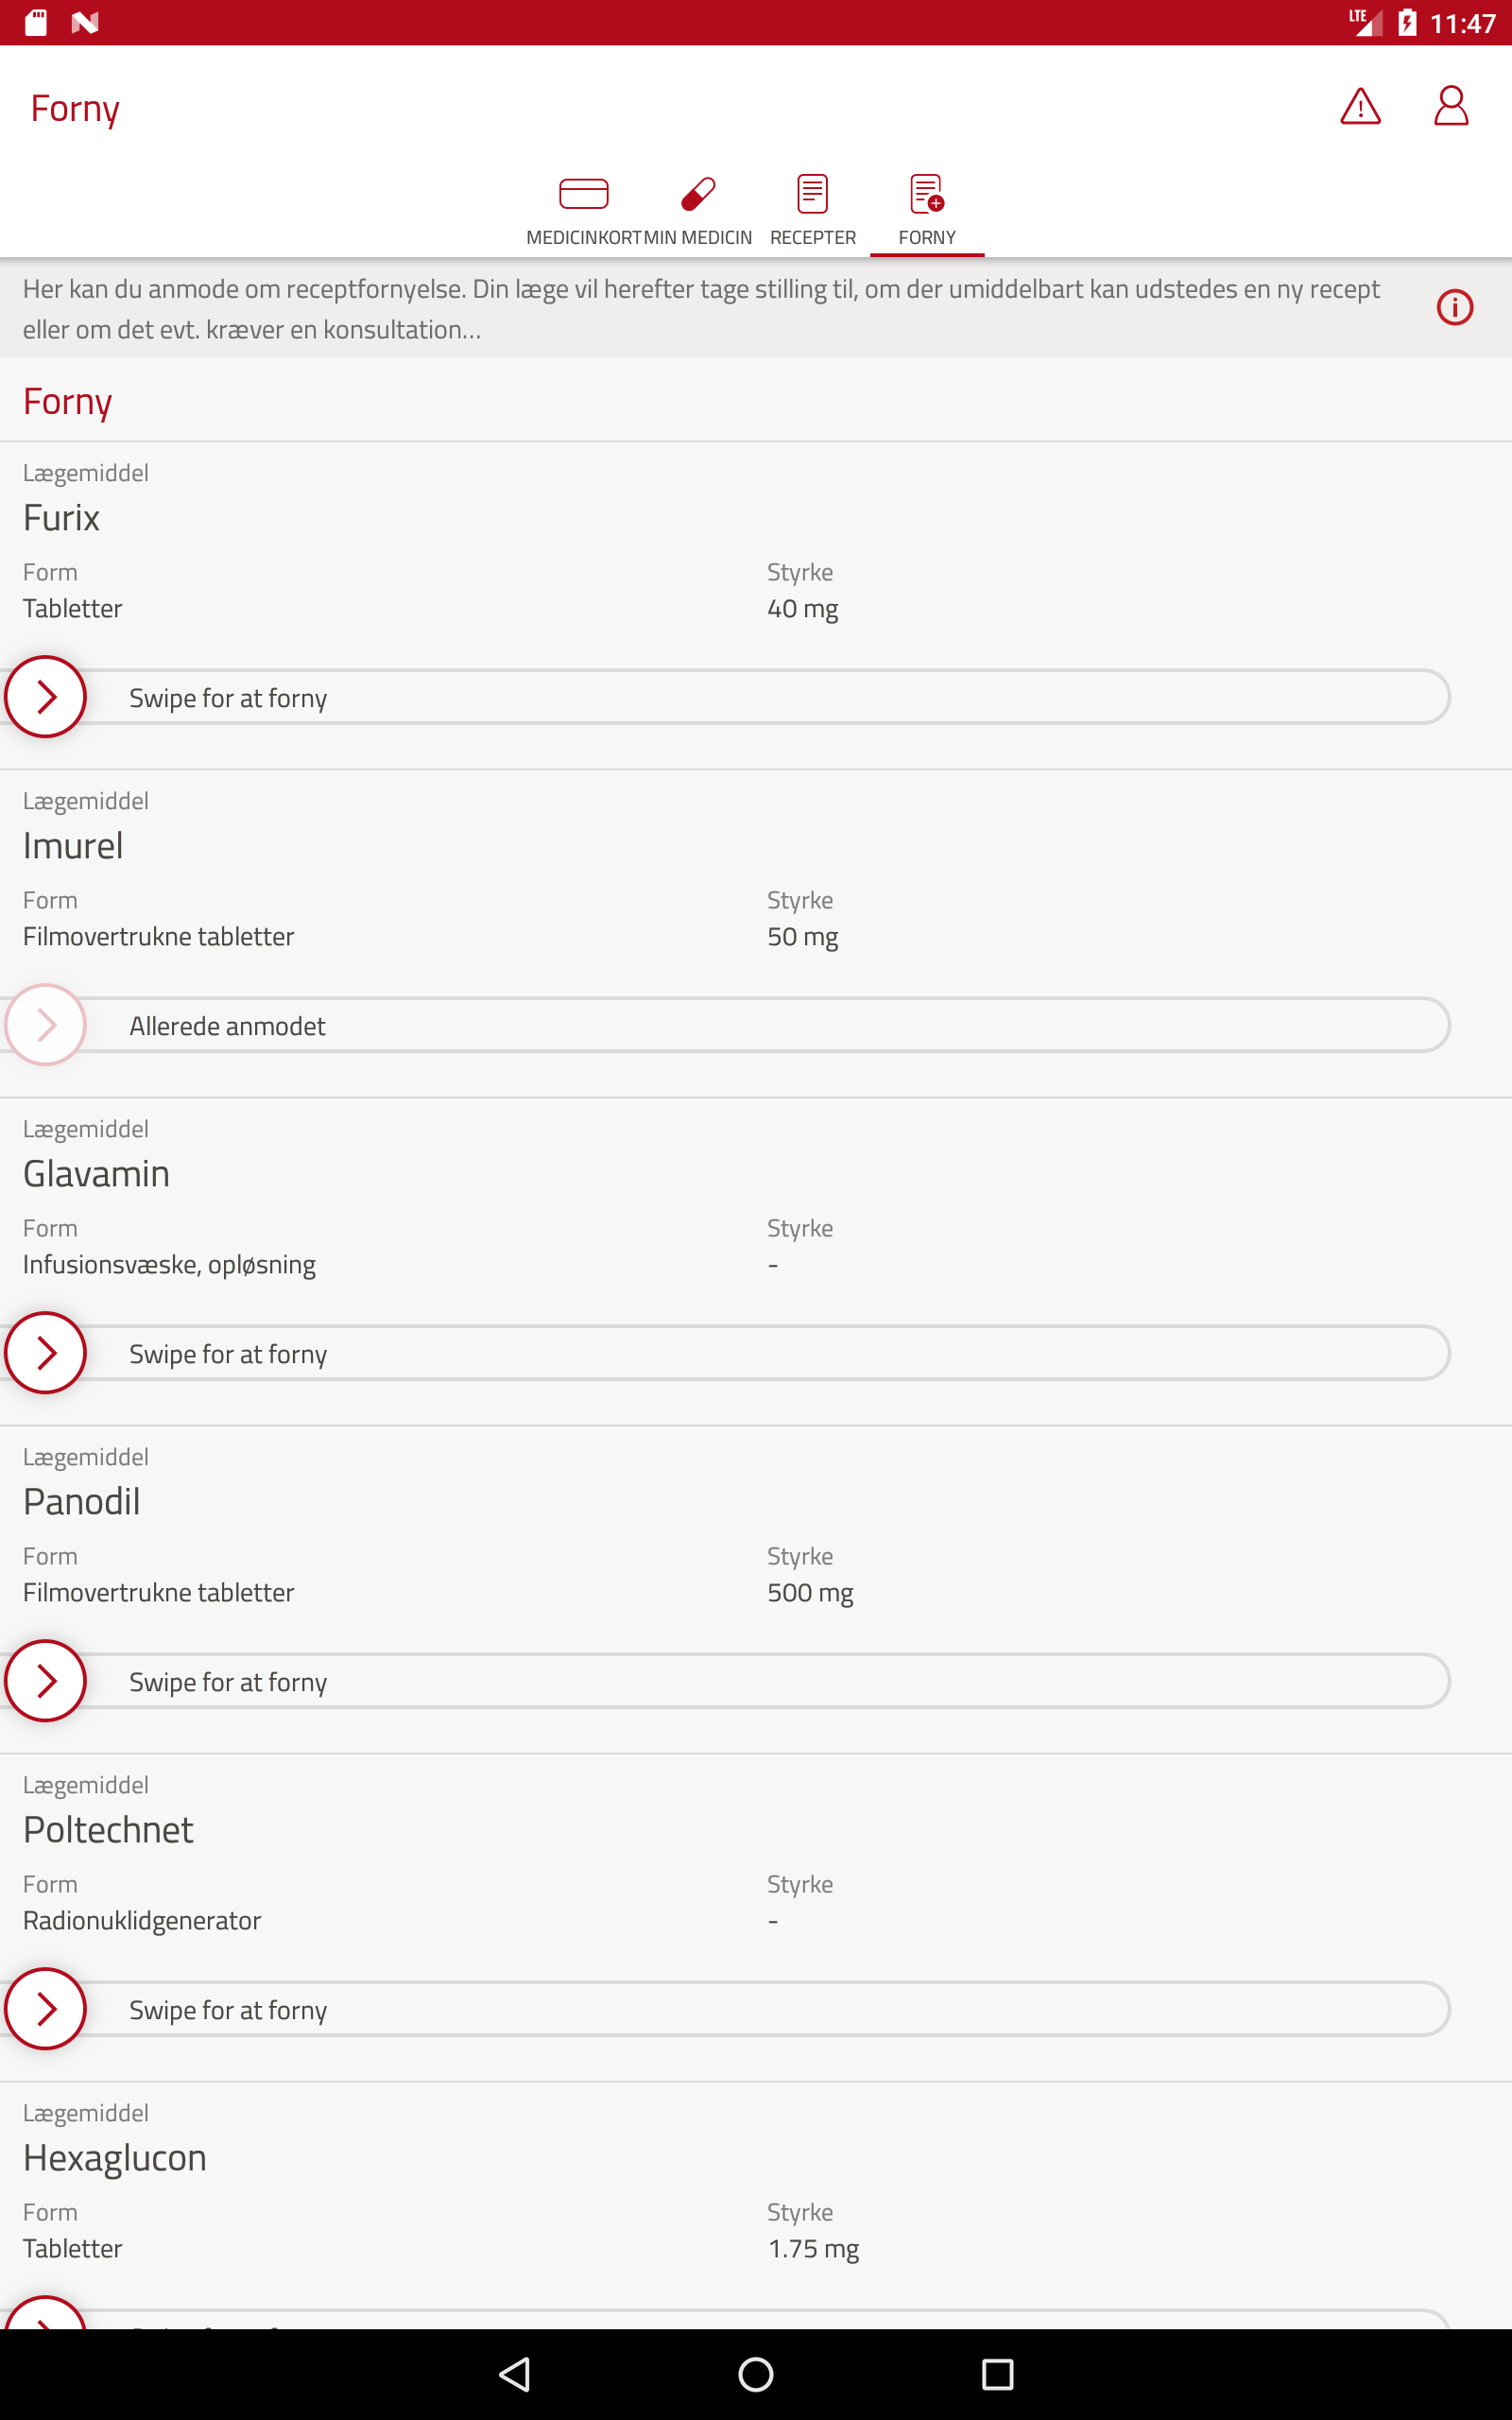1512x2420 pixels.
Task: Open the user profile icon
Action: click(1450, 106)
